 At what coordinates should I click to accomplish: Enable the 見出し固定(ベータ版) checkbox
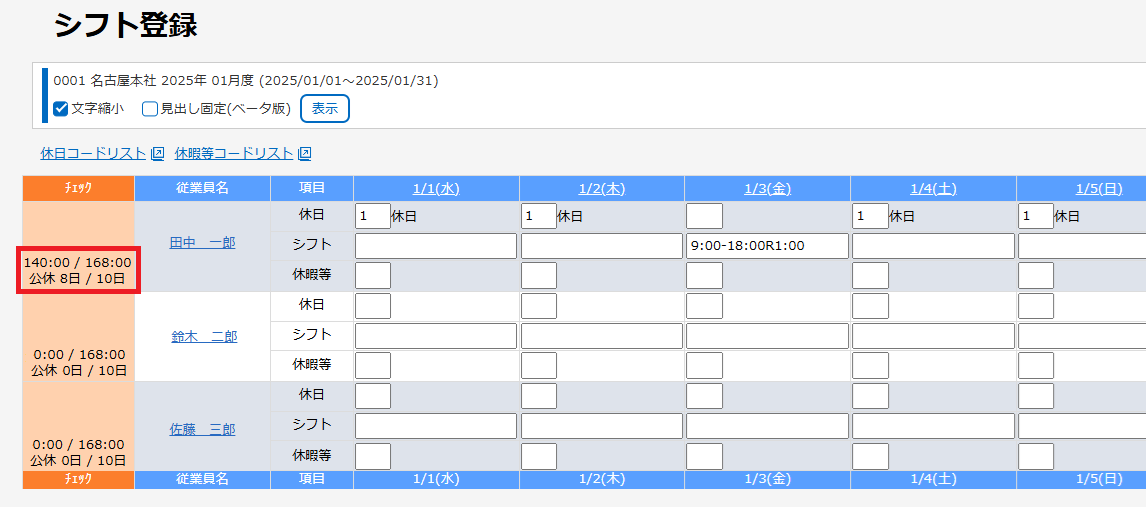(x=150, y=109)
